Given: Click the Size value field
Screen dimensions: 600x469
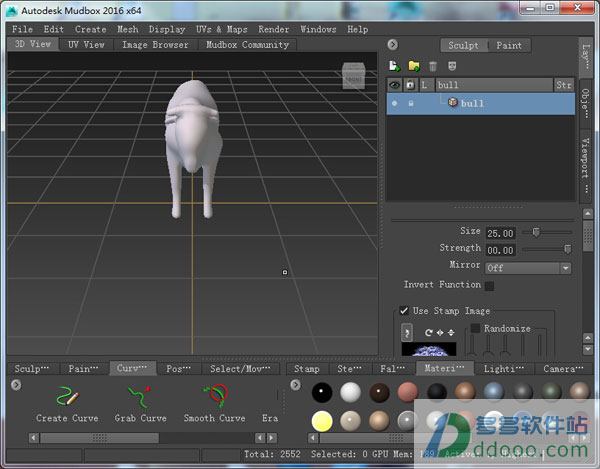Looking at the screenshot, I should [x=500, y=233].
